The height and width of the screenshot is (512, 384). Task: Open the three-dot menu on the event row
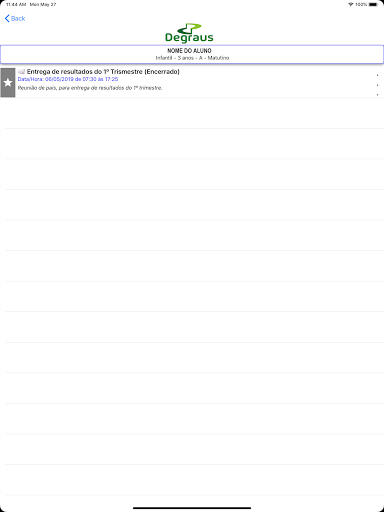(x=377, y=85)
